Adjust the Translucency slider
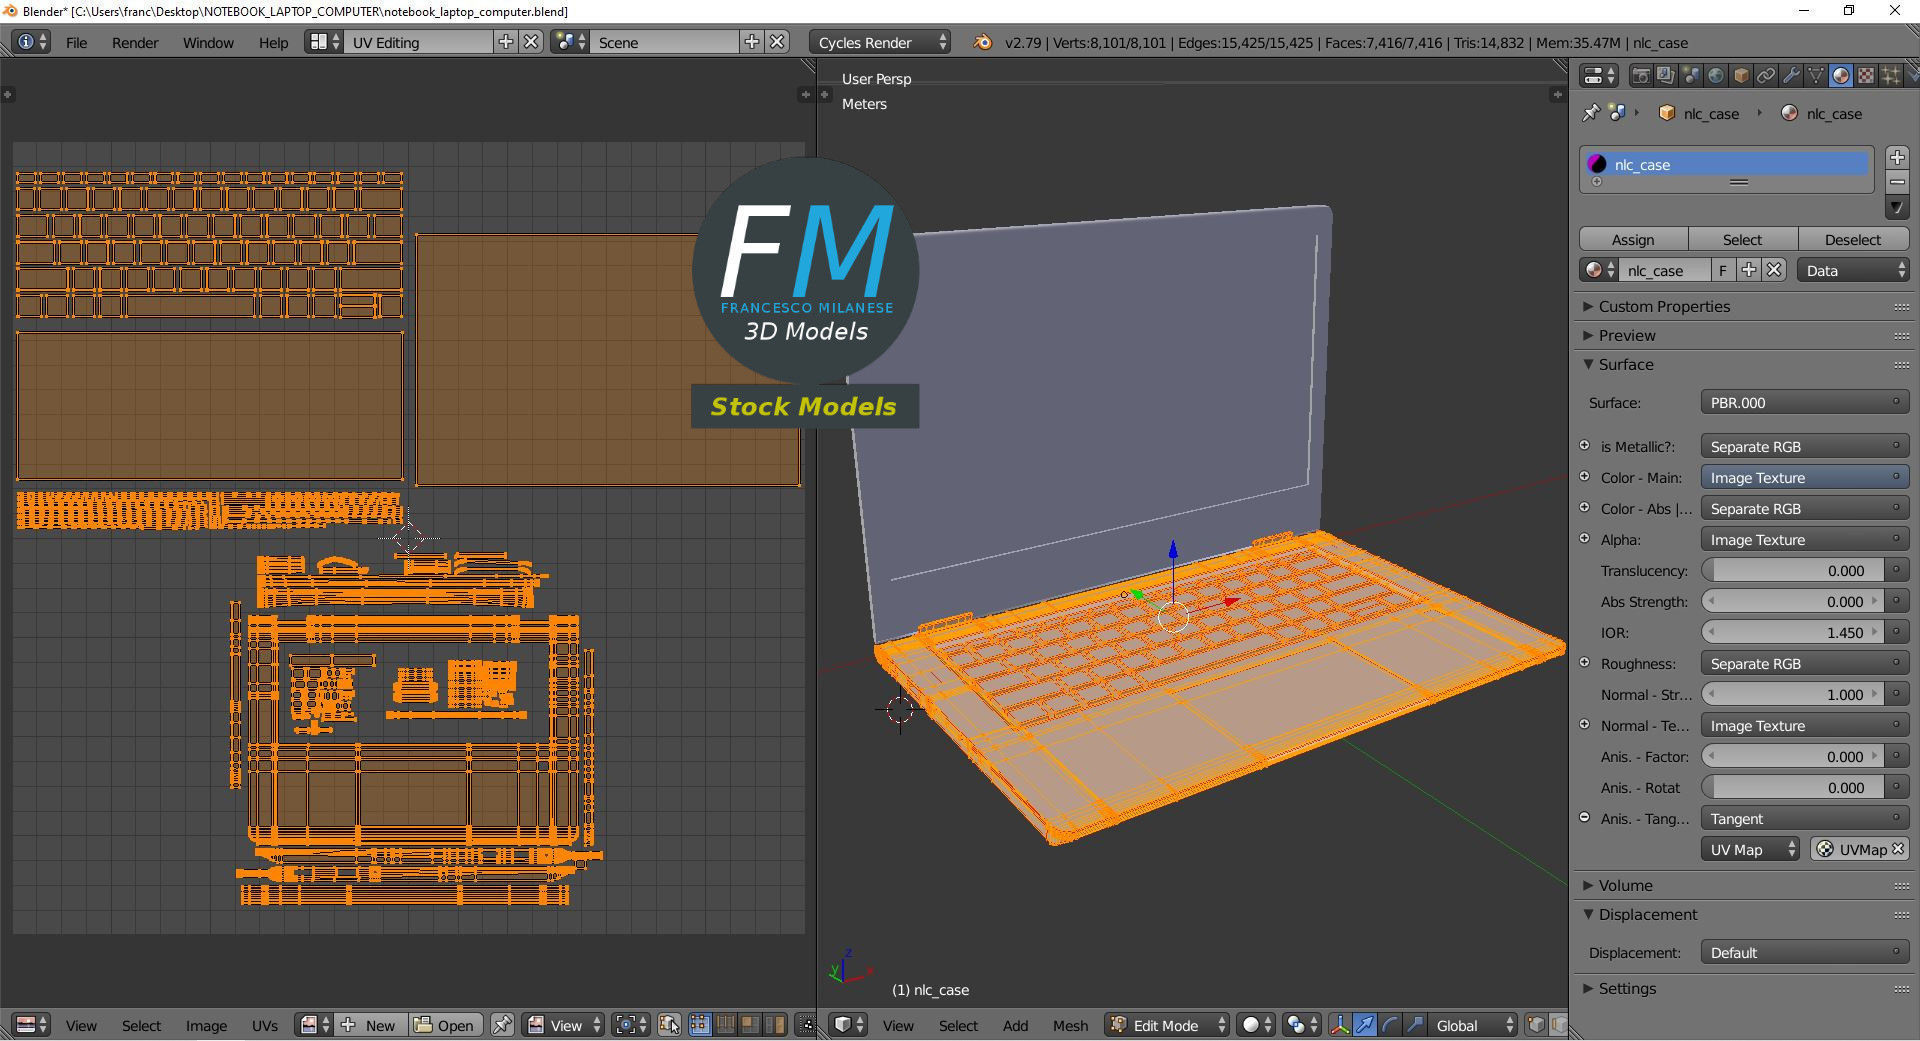The image size is (1920, 1041). tap(1793, 570)
